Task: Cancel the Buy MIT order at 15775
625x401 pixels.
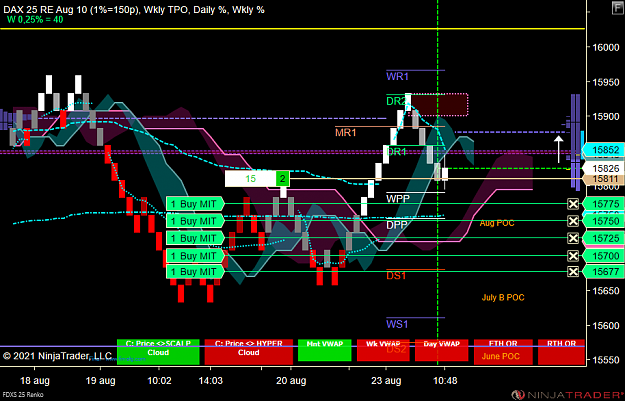Action: [x=573, y=204]
